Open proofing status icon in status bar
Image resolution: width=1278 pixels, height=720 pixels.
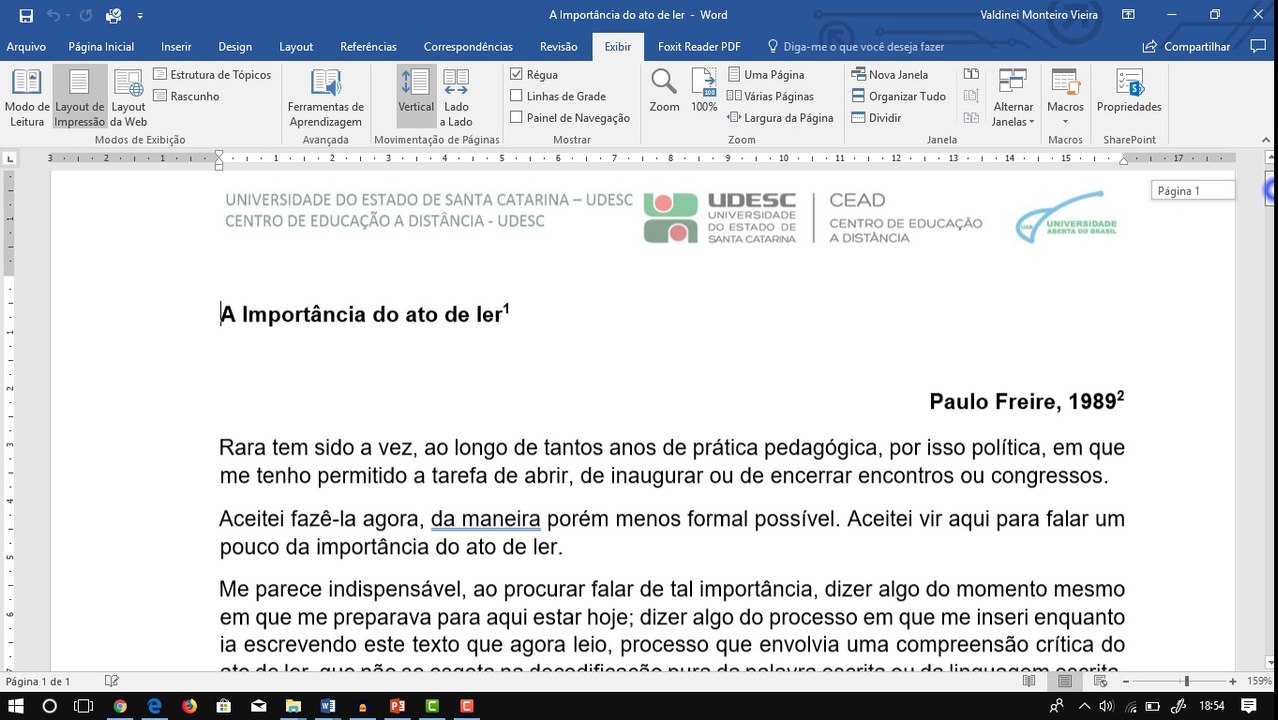pyautogui.click(x=112, y=681)
